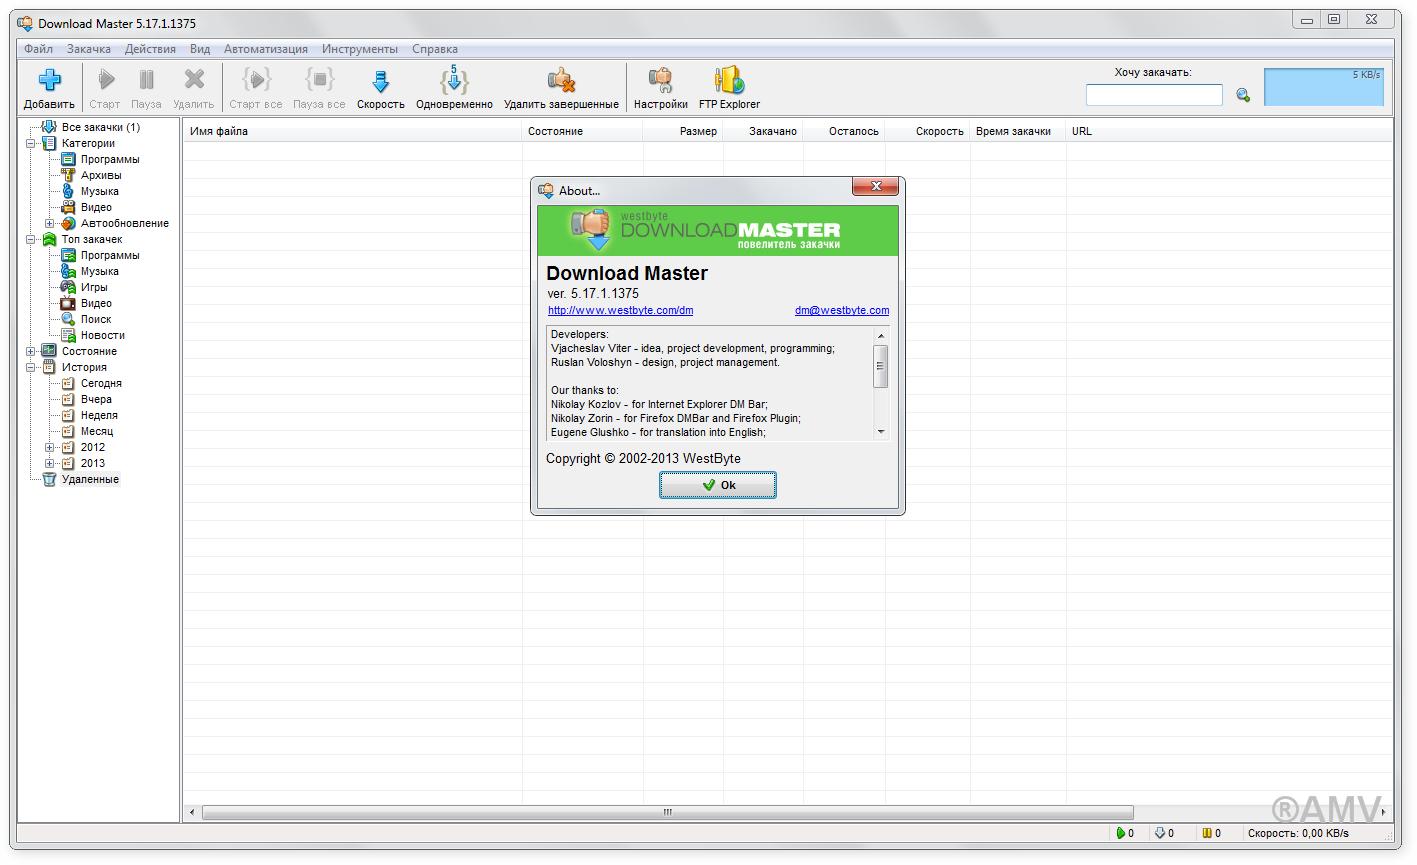This screenshot has height=865, width=1417.
Task: Collapse the Топ закачек tree node
Action: click(x=30, y=239)
